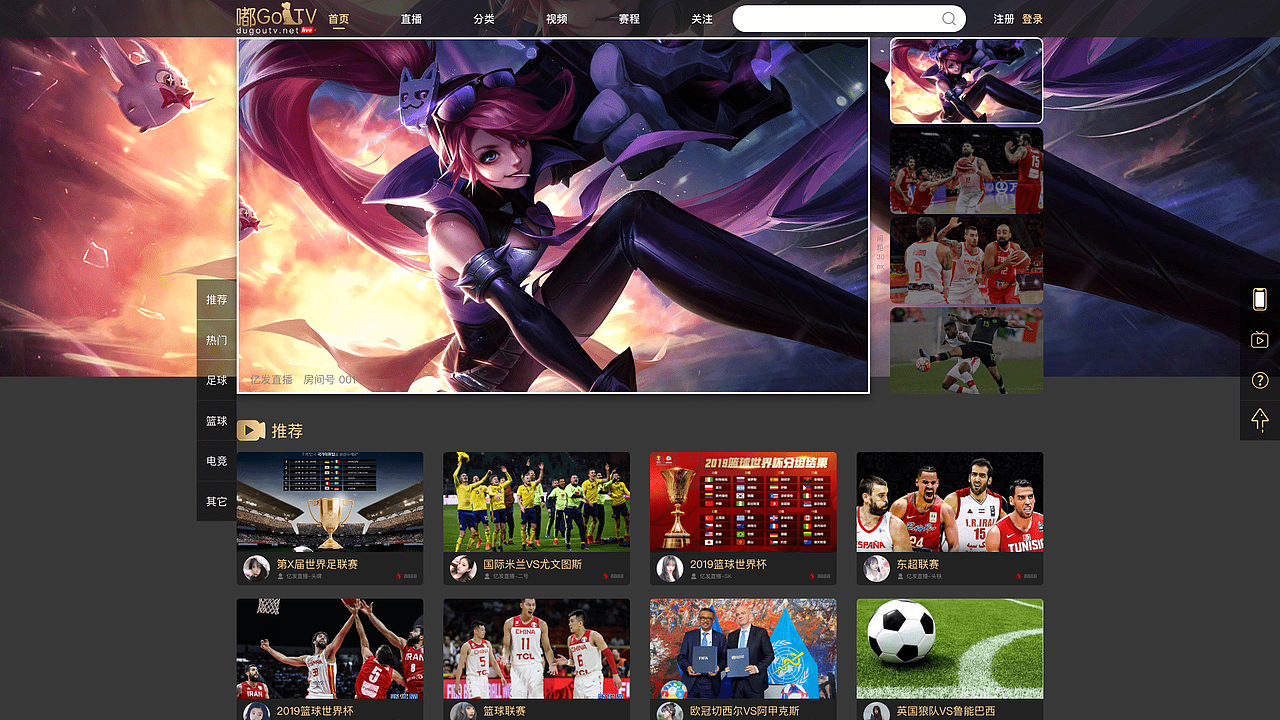Select the soccer kick carousel thumbnail
The height and width of the screenshot is (720, 1280).
pos(966,350)
